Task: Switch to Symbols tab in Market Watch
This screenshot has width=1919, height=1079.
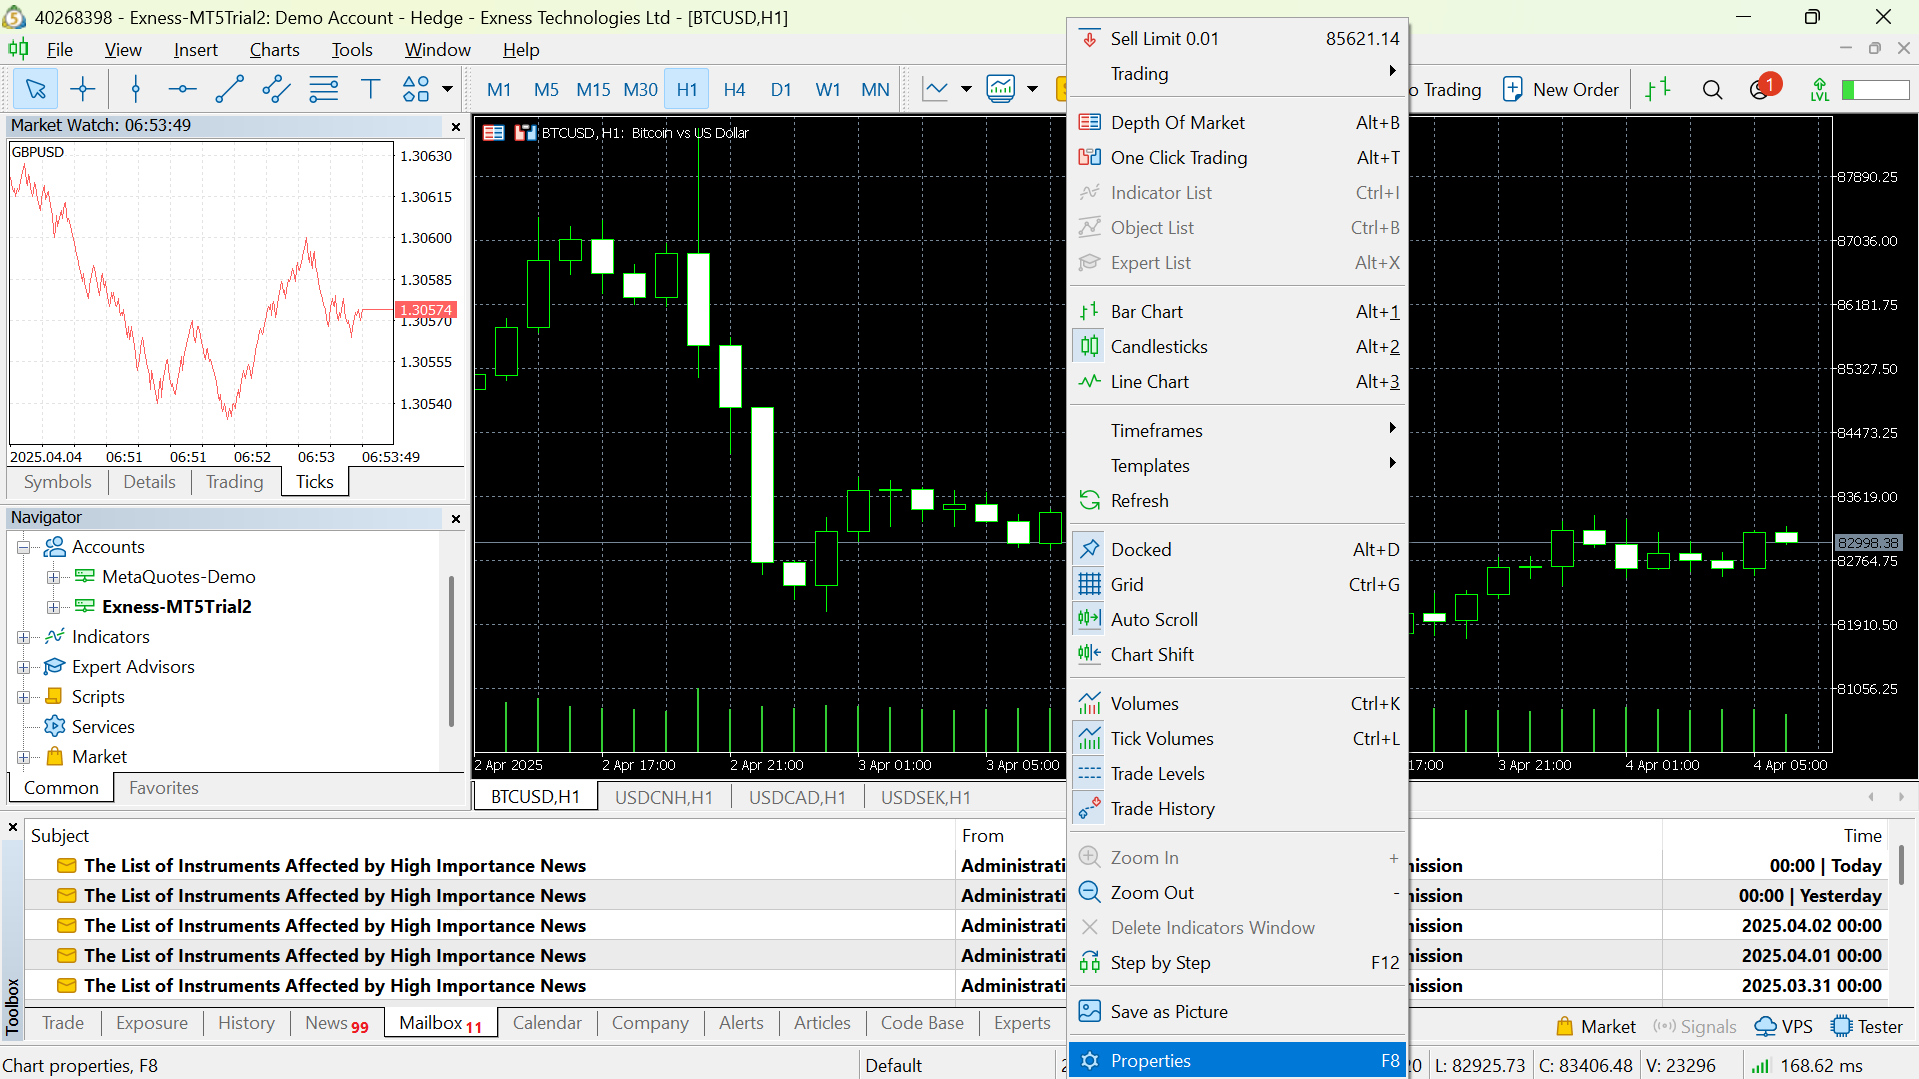Action: click(x=57, y=482)
